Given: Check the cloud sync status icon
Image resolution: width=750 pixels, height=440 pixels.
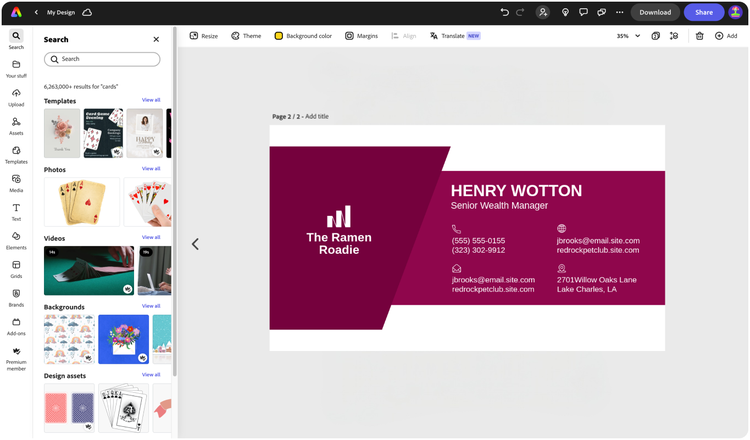Looking at the screenshot, I should pyautogui.click(x=87, y=12).
